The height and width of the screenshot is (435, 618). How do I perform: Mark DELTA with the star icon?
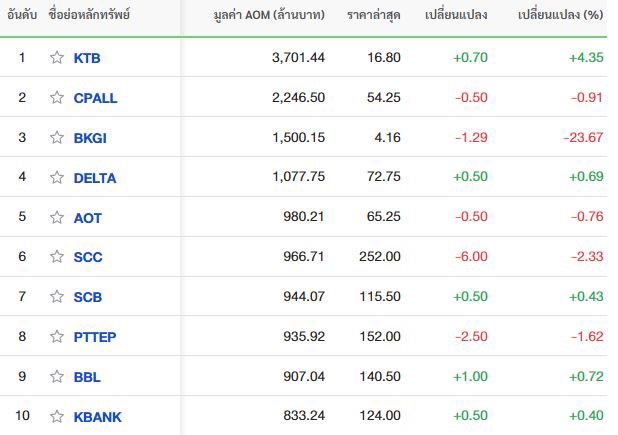click(x=57, y=177)
